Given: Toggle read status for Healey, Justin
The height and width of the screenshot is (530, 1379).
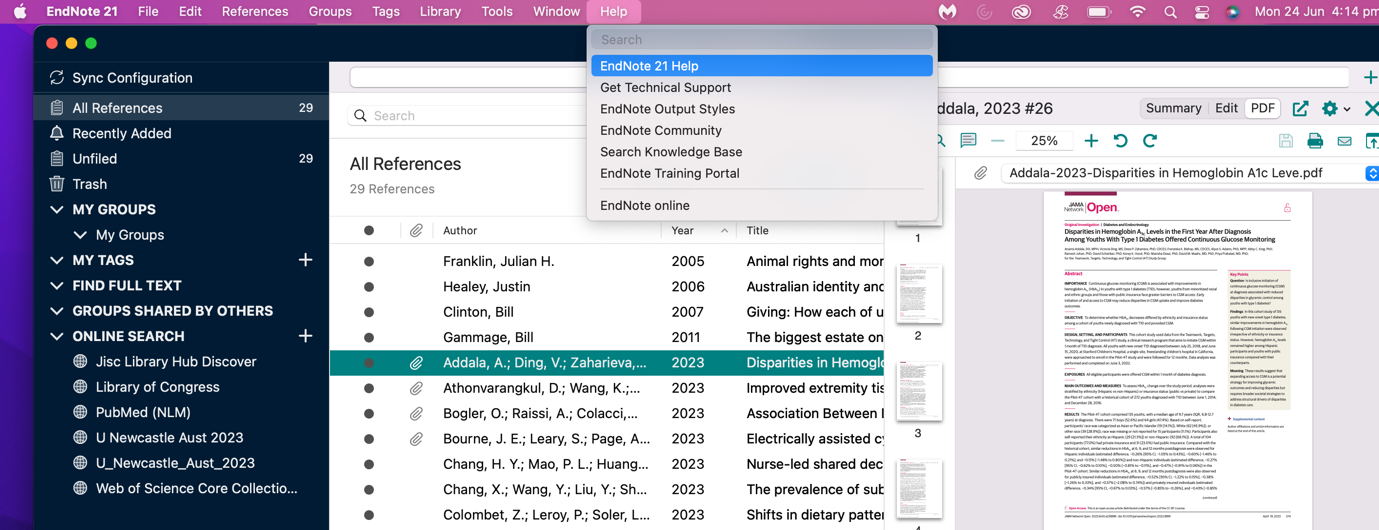Looking at the screenshot, I should point(369,287).
